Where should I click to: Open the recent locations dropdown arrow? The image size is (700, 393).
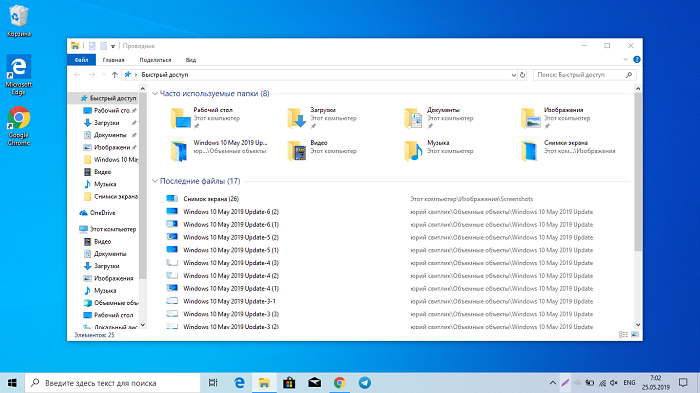[104, 75]
